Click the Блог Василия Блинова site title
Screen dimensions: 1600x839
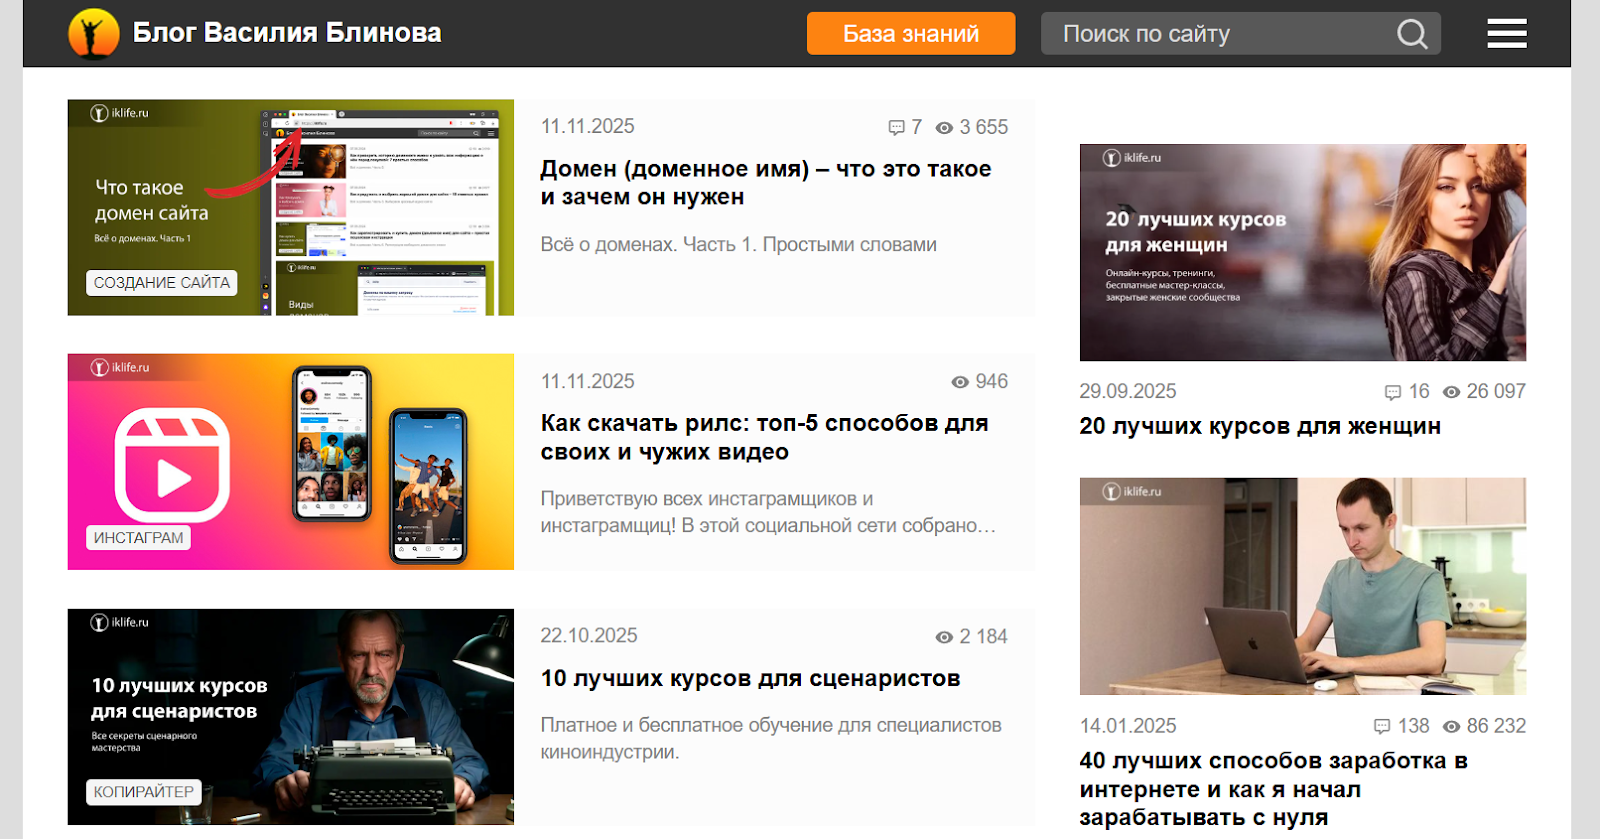point(287,33)
